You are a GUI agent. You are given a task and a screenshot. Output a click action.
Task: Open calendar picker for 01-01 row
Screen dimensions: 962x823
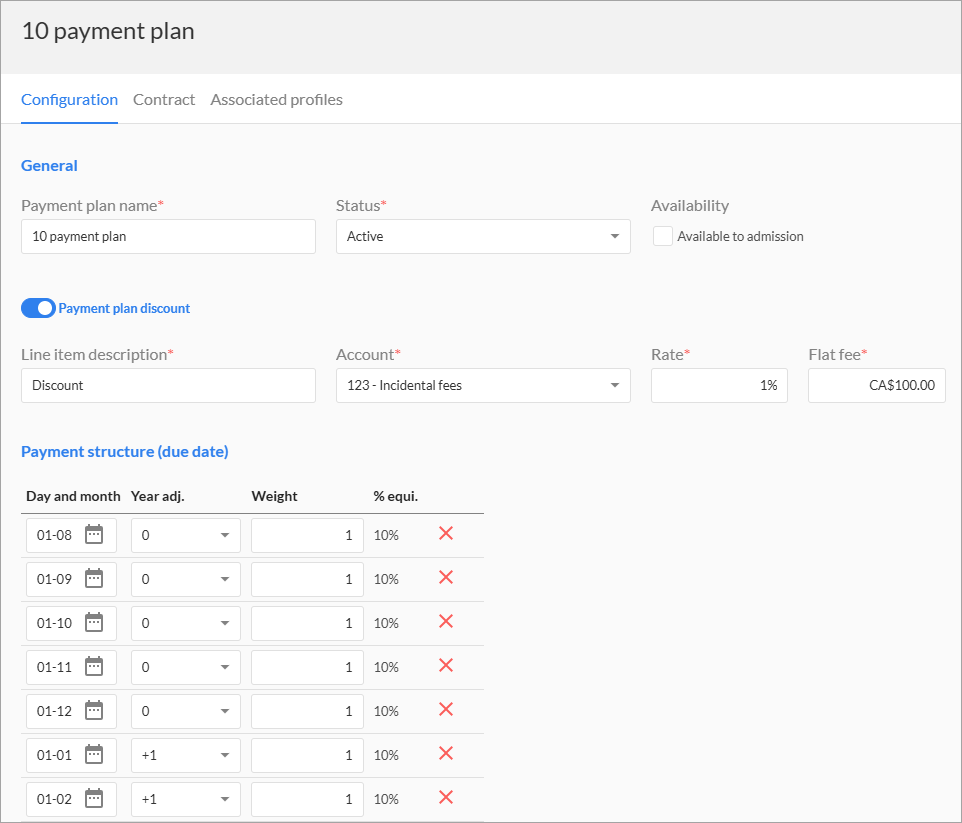pyautogui.click(x=94, y=755)
